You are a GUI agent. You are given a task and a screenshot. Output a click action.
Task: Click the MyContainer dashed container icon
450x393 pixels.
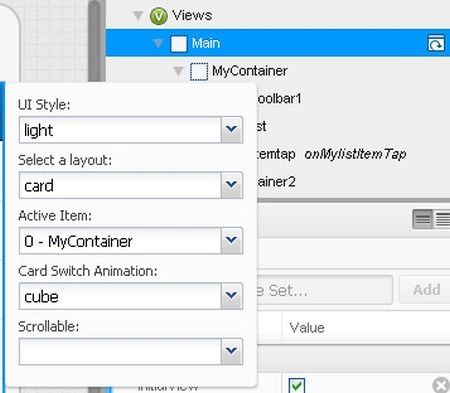(199, 71)
